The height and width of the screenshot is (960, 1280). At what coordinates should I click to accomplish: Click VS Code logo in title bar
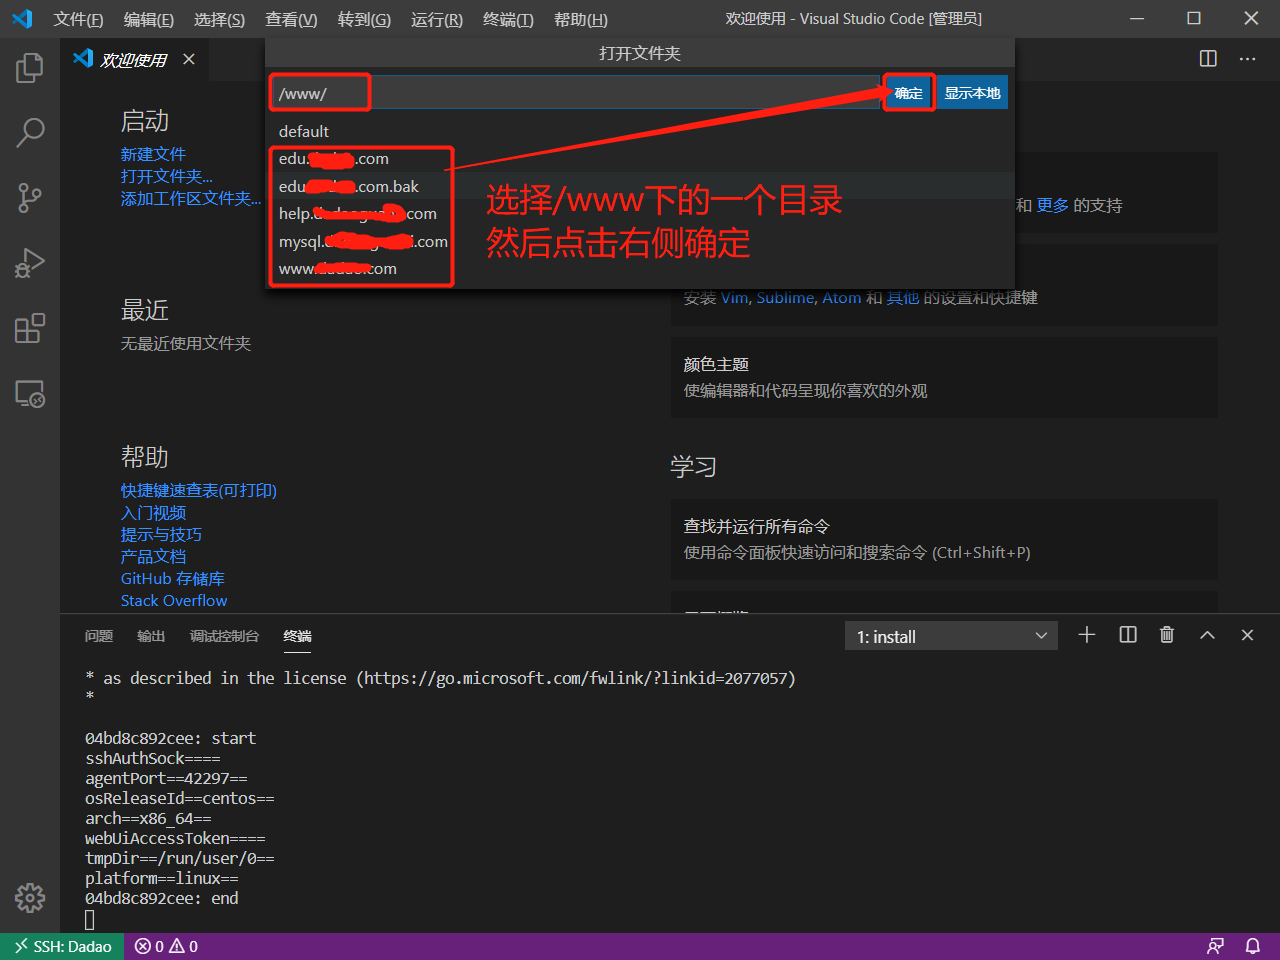[22, 19]
